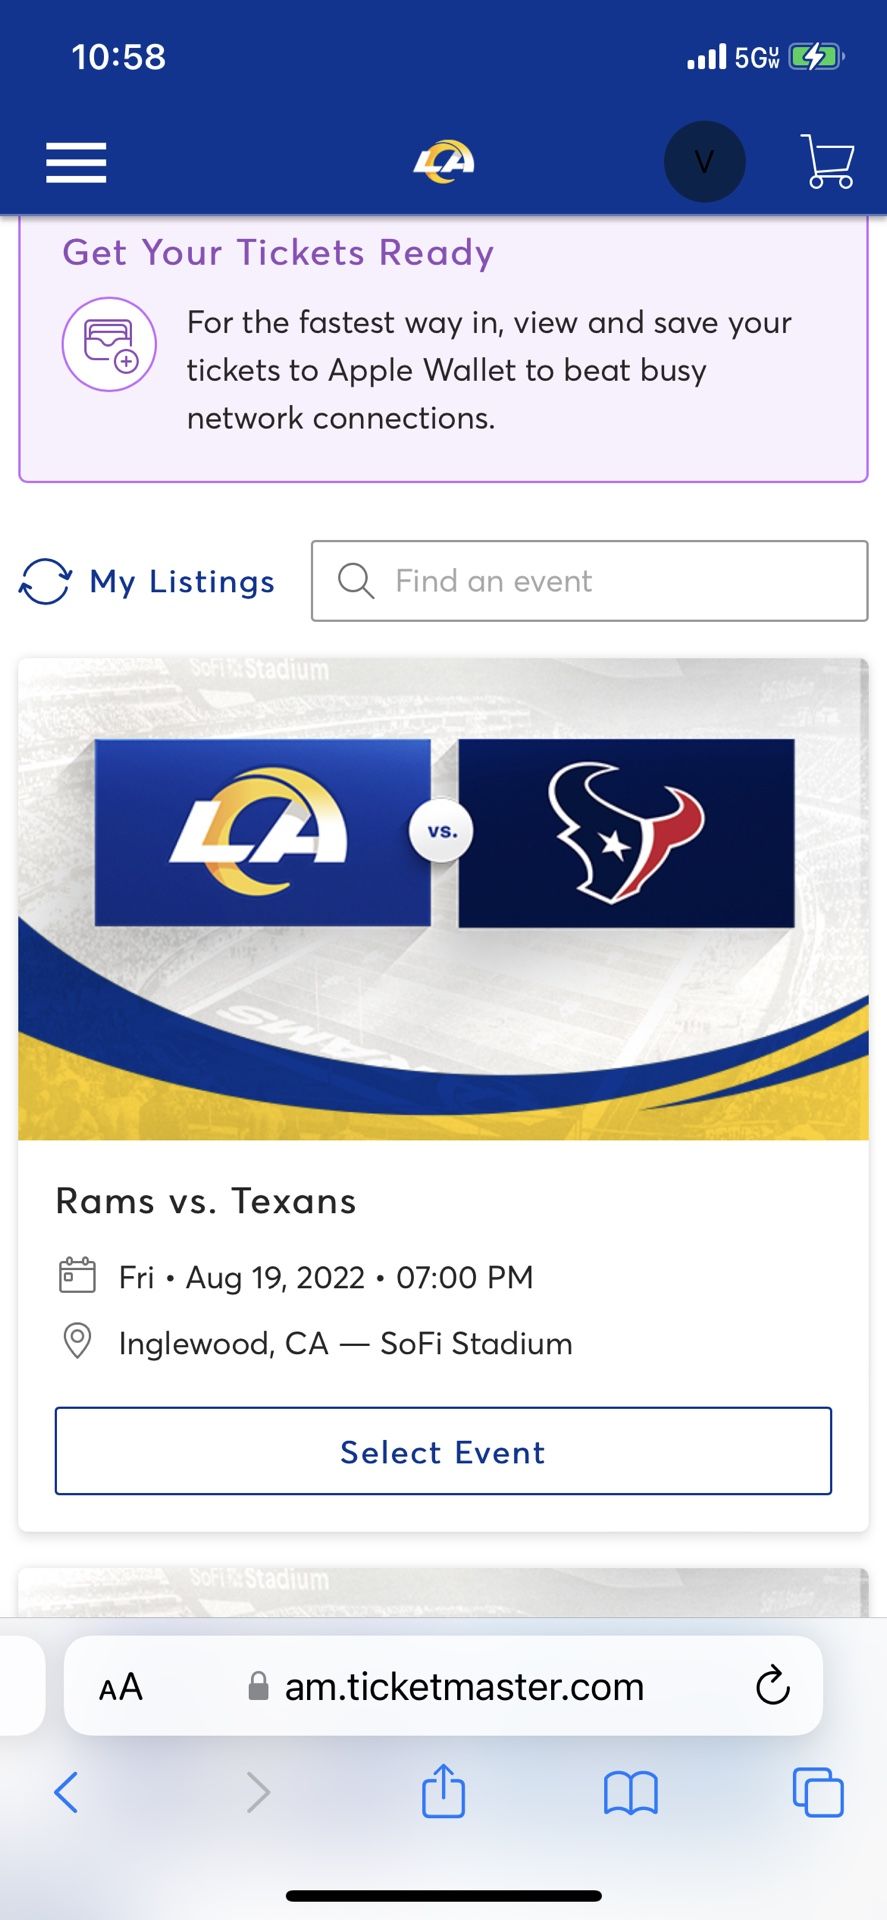Open Safari AA text size options
The height and width of the screenshot is (1920, 887).
tap(121, 1687)
